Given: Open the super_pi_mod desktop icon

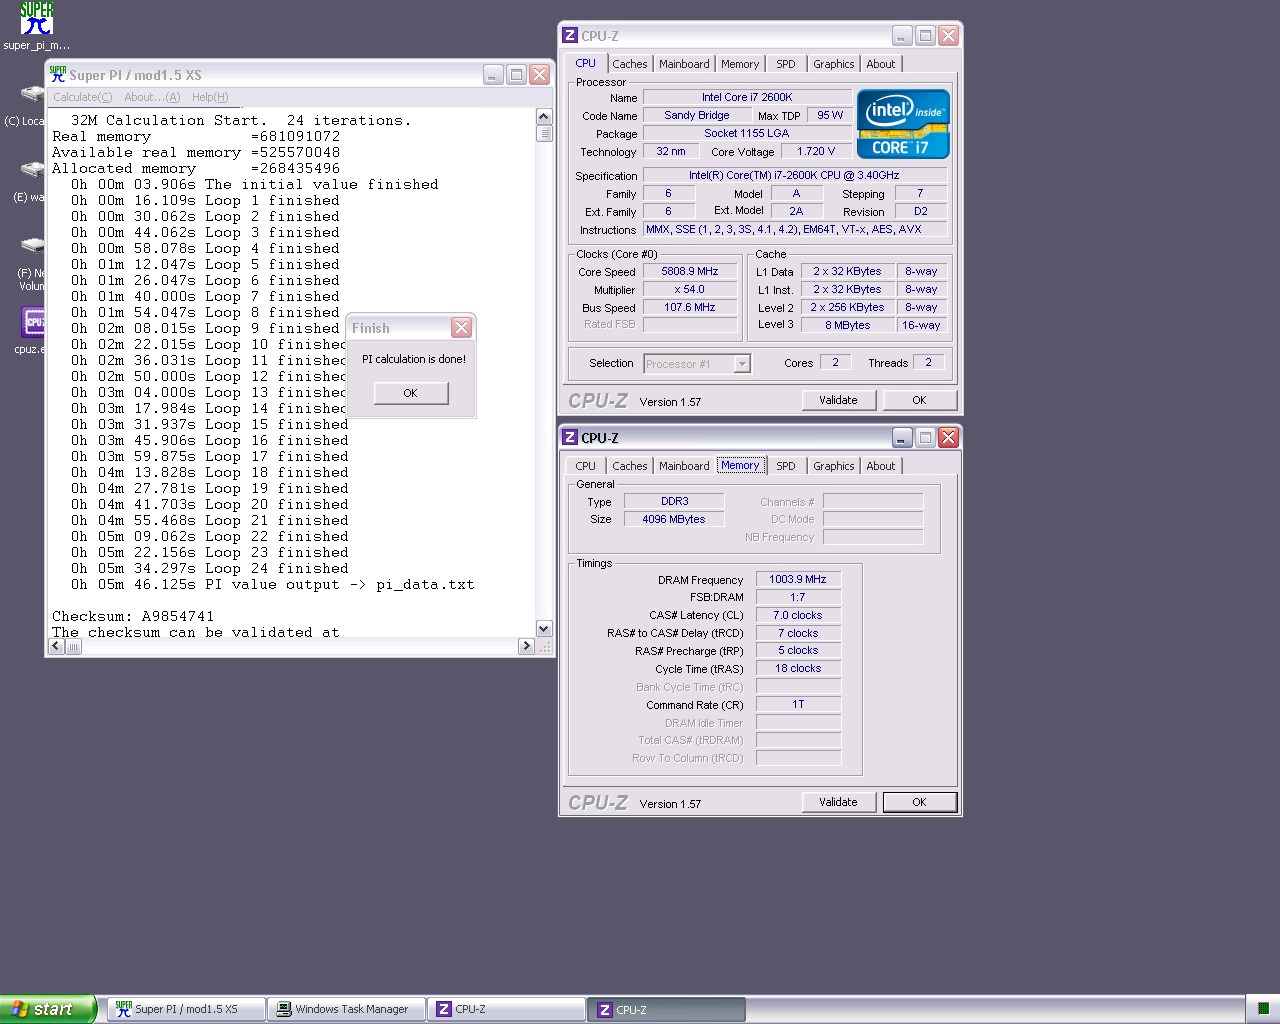Looking at the screenshot, I should pyautogui.click(x=36, y=20).
